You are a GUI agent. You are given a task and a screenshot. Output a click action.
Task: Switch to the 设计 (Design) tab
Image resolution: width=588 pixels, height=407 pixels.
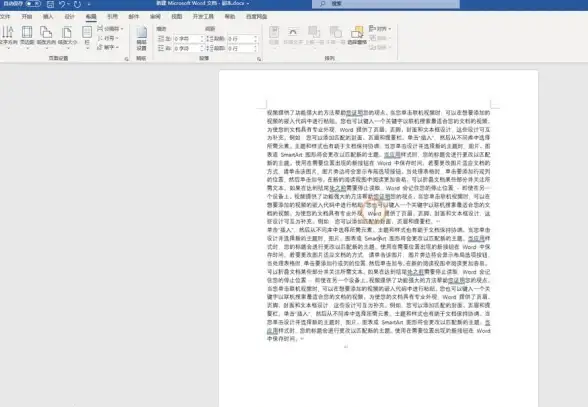click(x=69, y=17)
